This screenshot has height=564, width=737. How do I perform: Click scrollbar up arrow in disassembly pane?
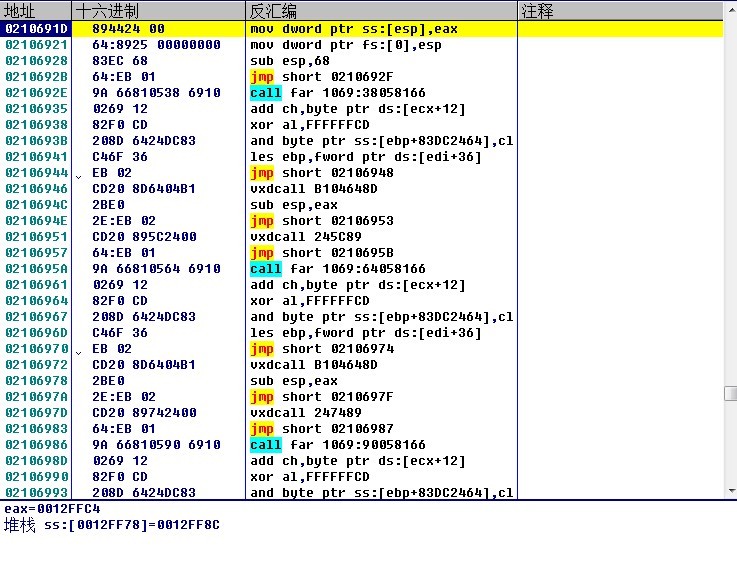pyautogui.click(x=730, y=9)
